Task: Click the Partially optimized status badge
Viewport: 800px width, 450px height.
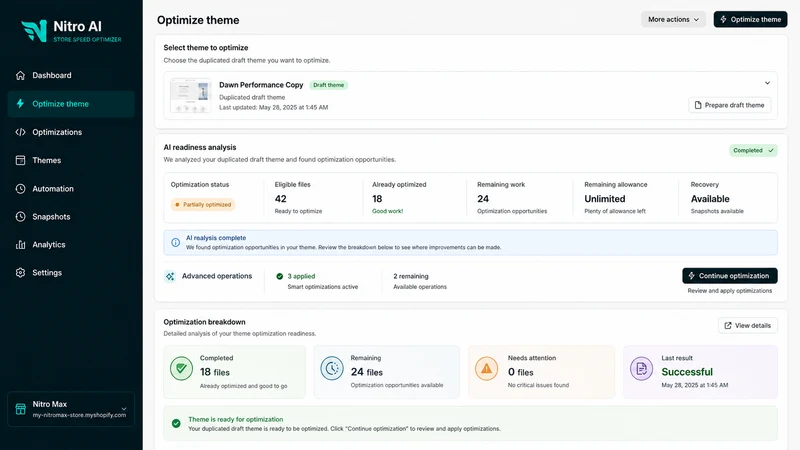Action: tap(203, 205)
